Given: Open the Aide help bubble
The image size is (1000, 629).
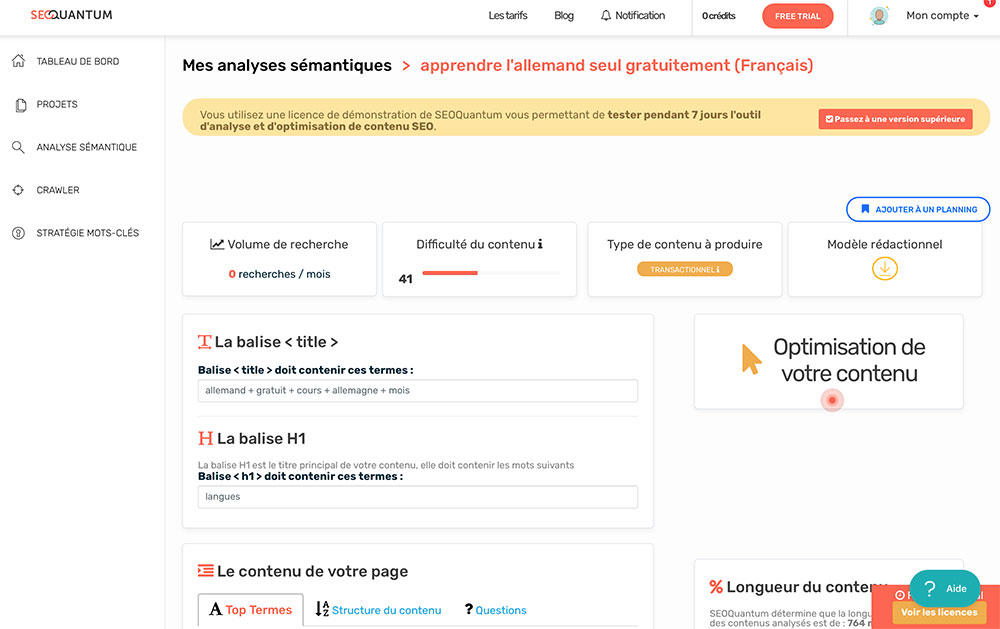Looking at the screenshot, I should point(945,588).
